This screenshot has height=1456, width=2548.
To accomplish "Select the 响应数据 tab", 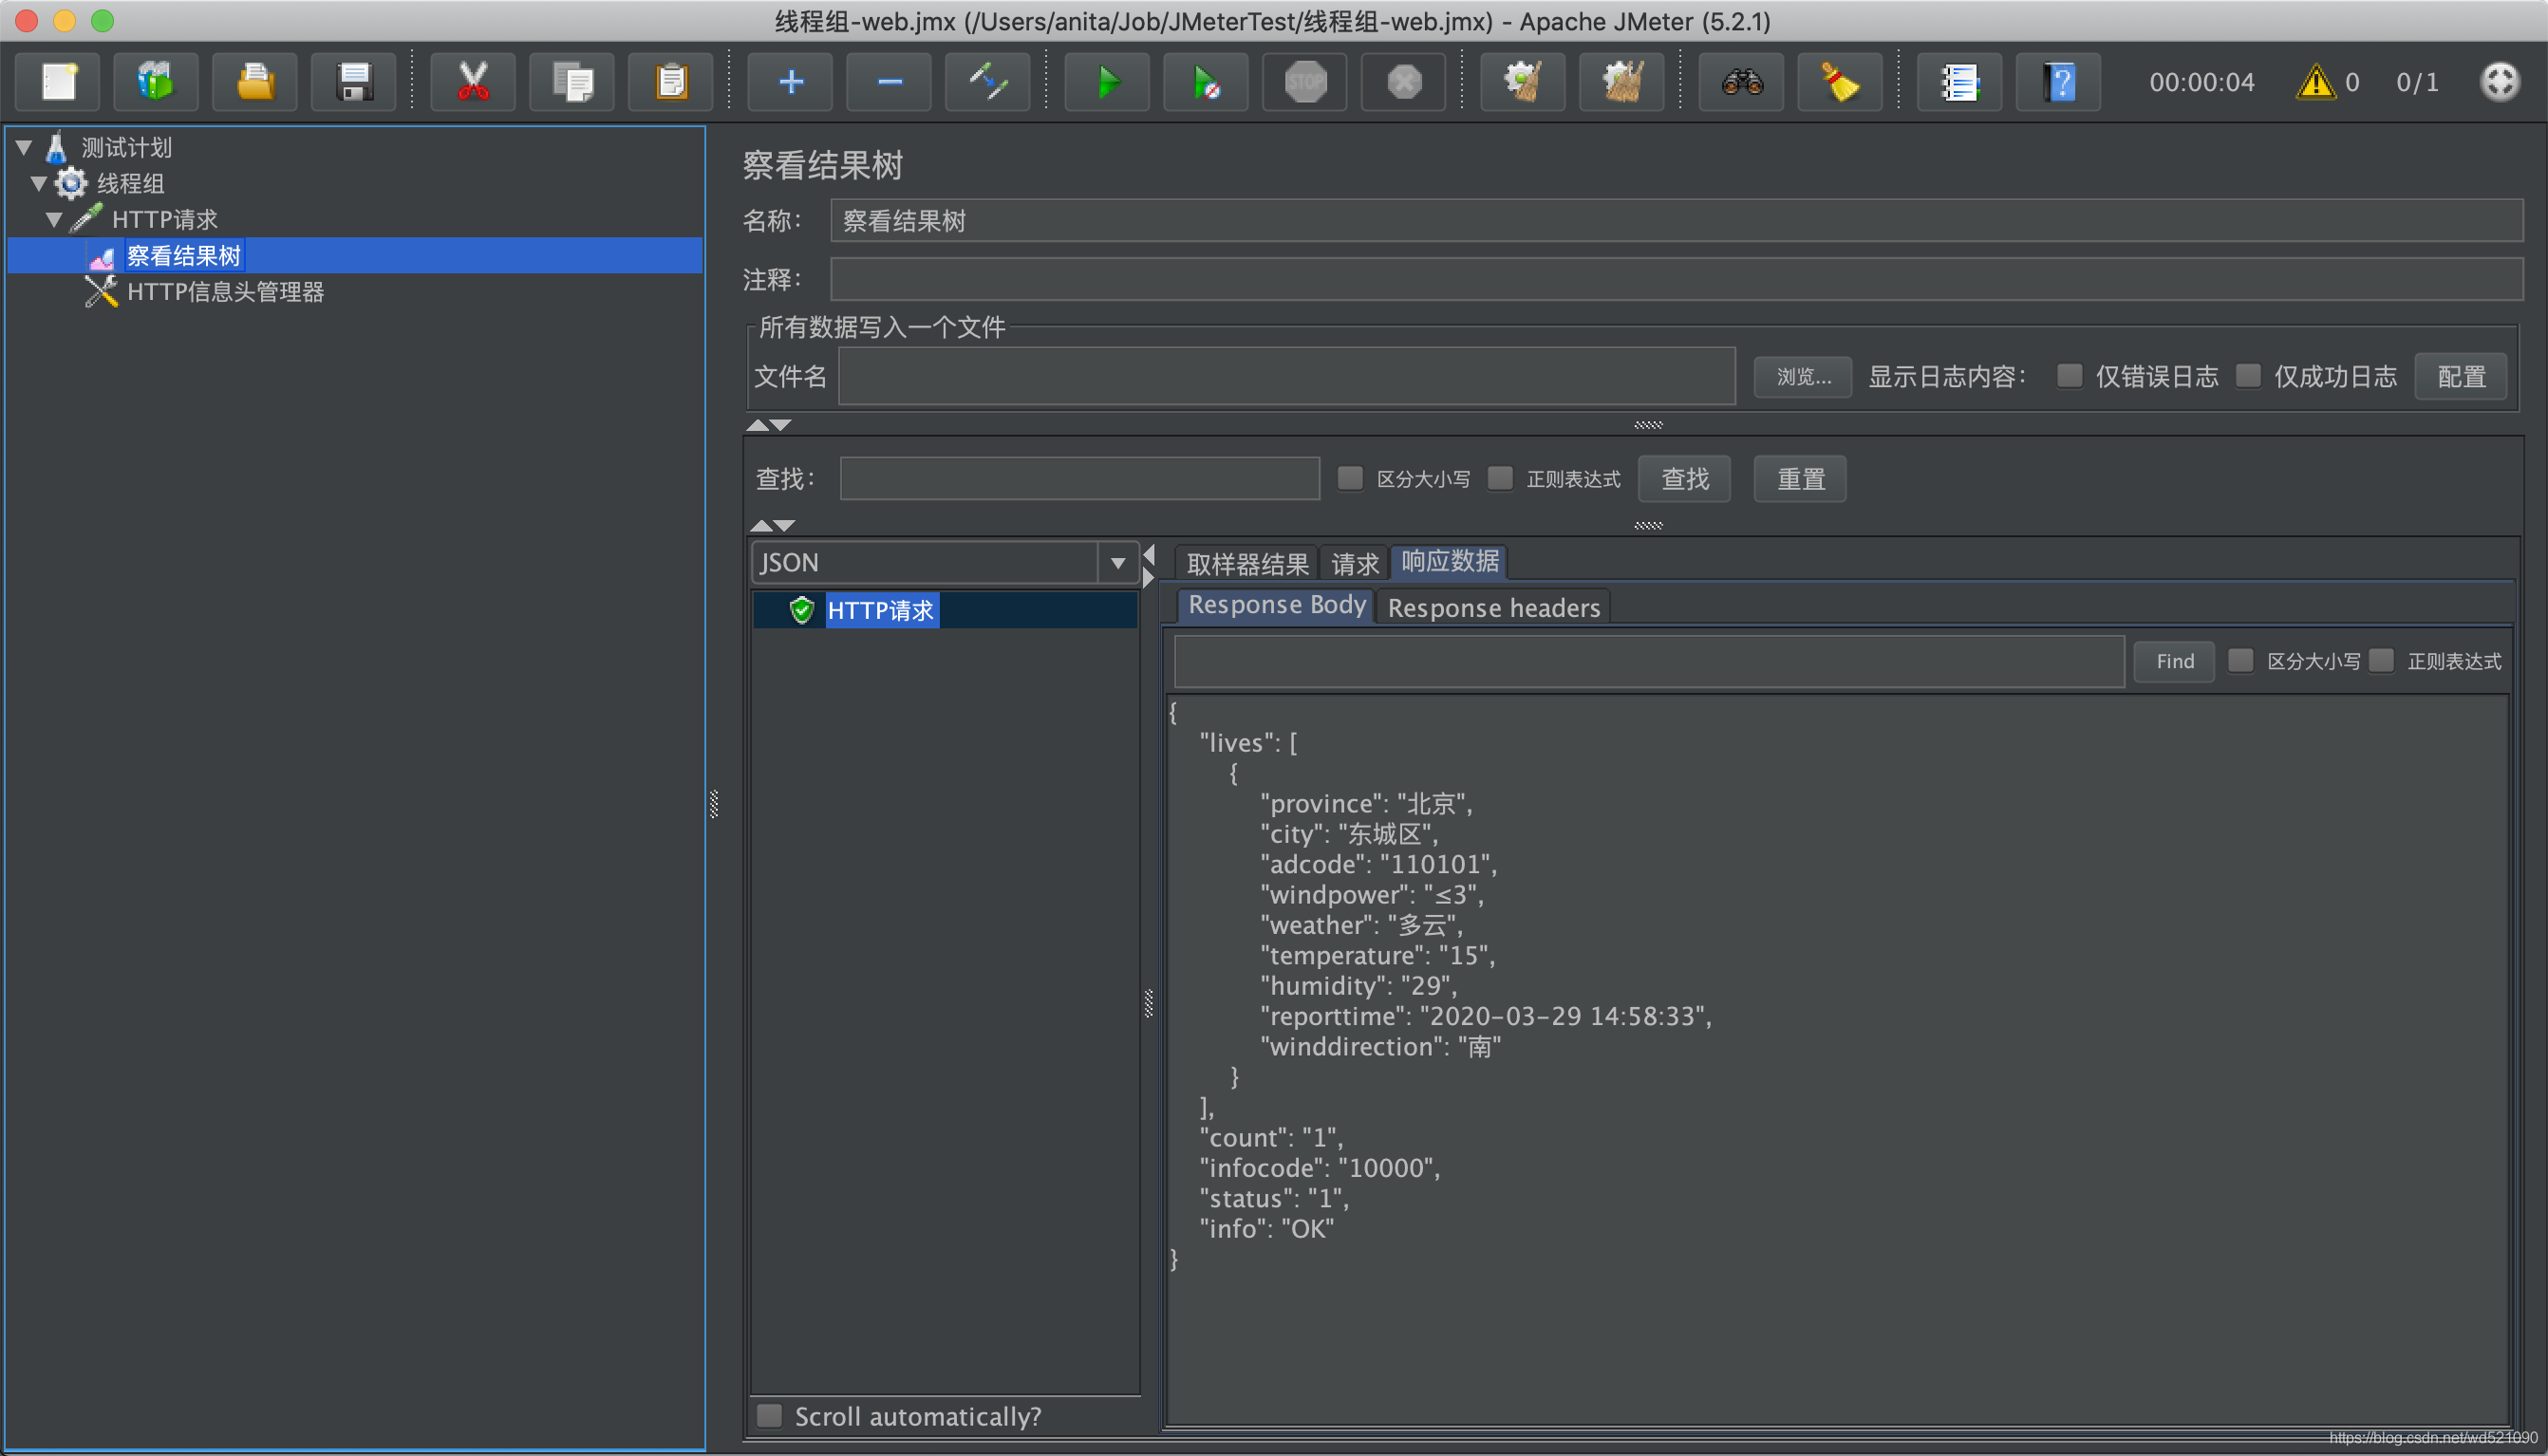I will click(1449, 562).
